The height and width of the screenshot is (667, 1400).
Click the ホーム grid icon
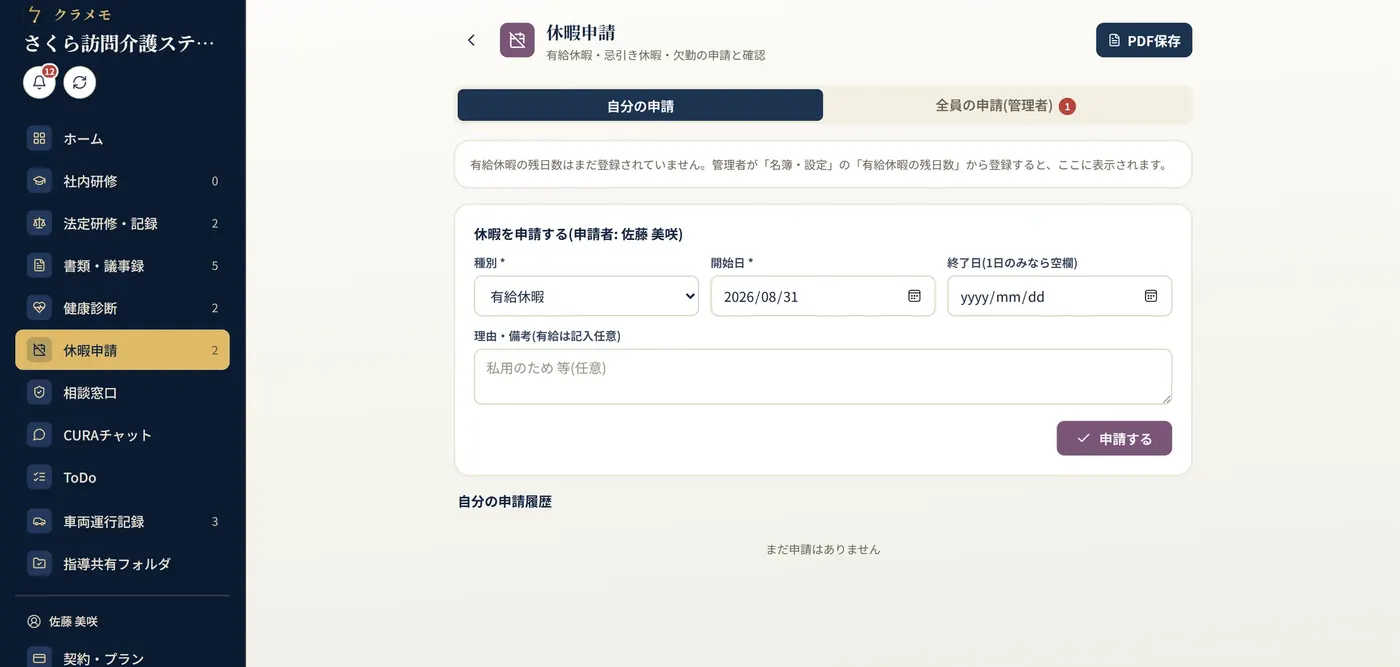click(x=39, y=139)
